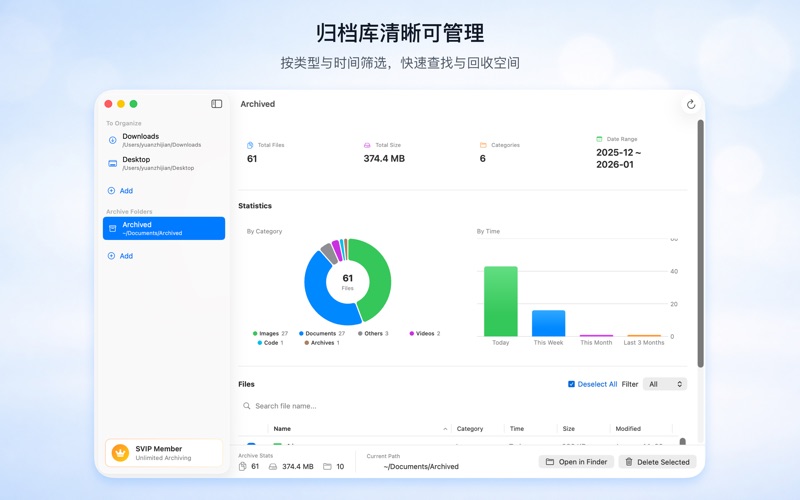
Task: Add a folder under To Organize
Action: click(x=120, y=190)
